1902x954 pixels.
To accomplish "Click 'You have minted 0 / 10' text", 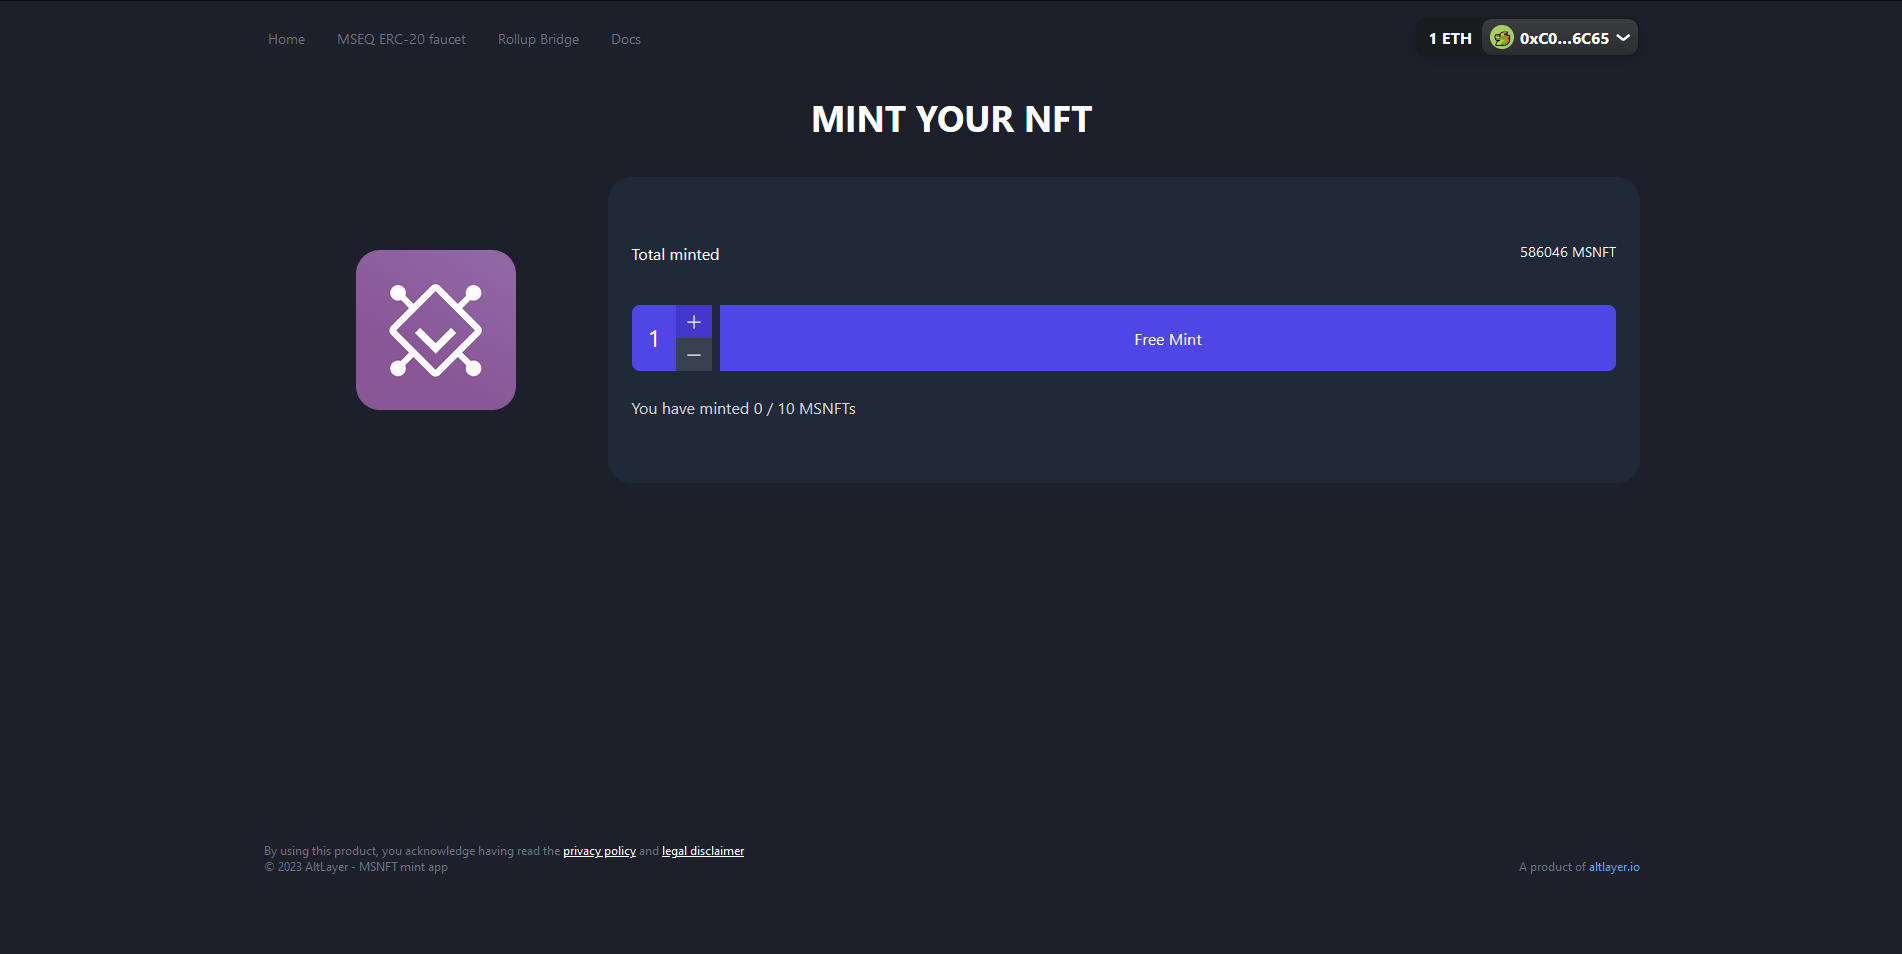I will (x=743, y=408).
